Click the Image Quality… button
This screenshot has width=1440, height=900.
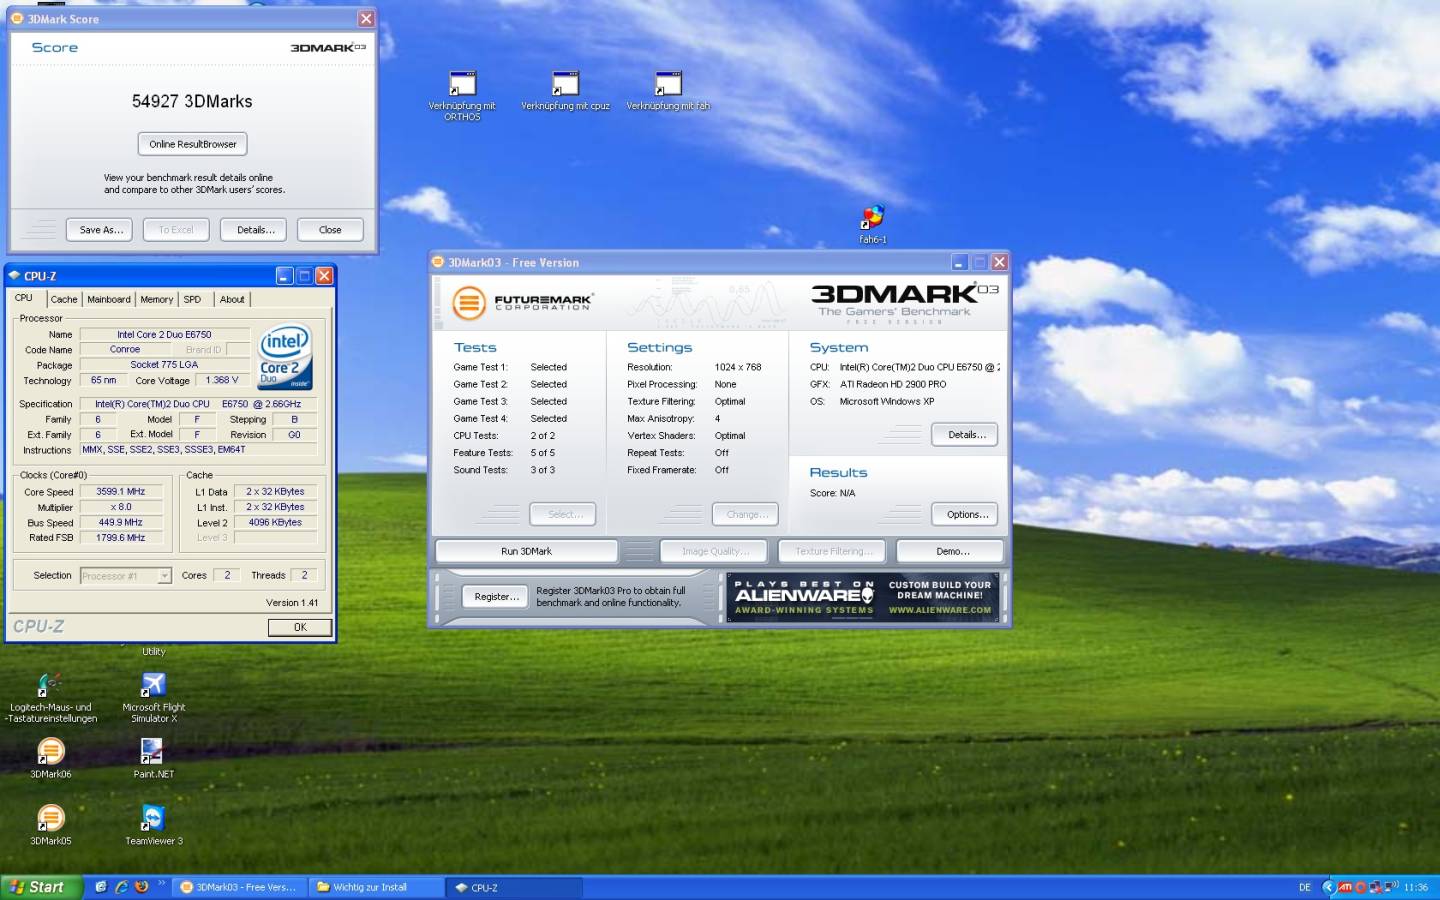tap(715, 551)
